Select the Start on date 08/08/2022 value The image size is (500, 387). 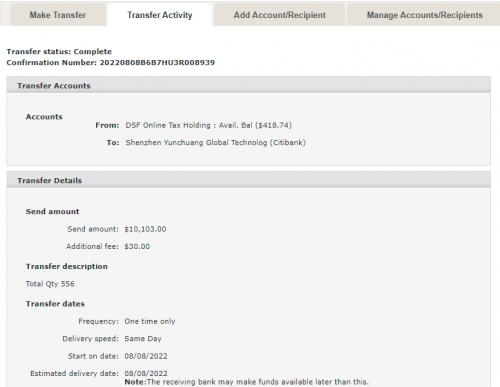point(146,356)
